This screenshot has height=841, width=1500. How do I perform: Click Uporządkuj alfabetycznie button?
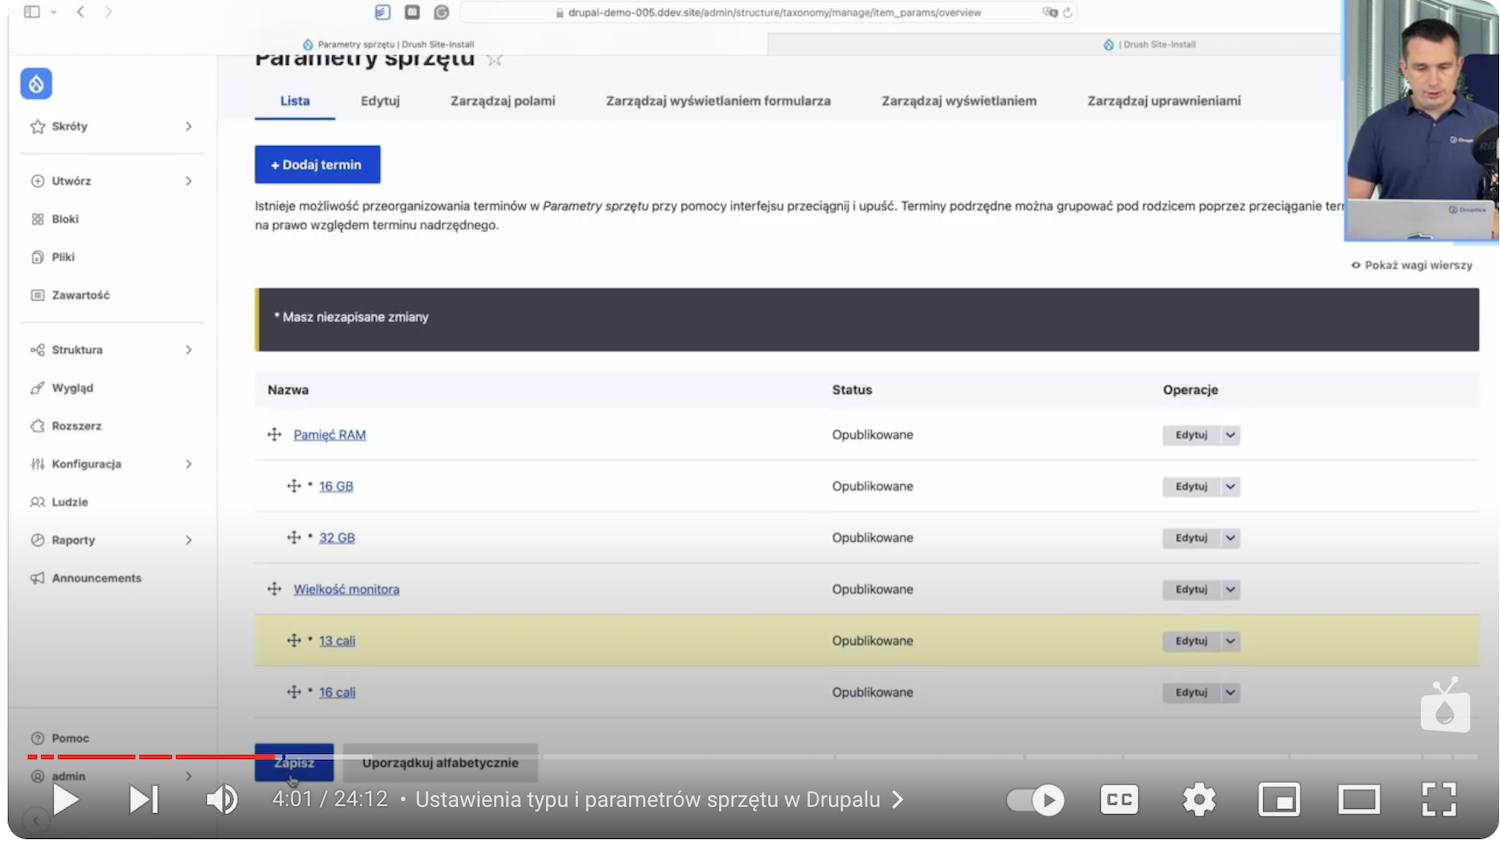coord(440,763)
